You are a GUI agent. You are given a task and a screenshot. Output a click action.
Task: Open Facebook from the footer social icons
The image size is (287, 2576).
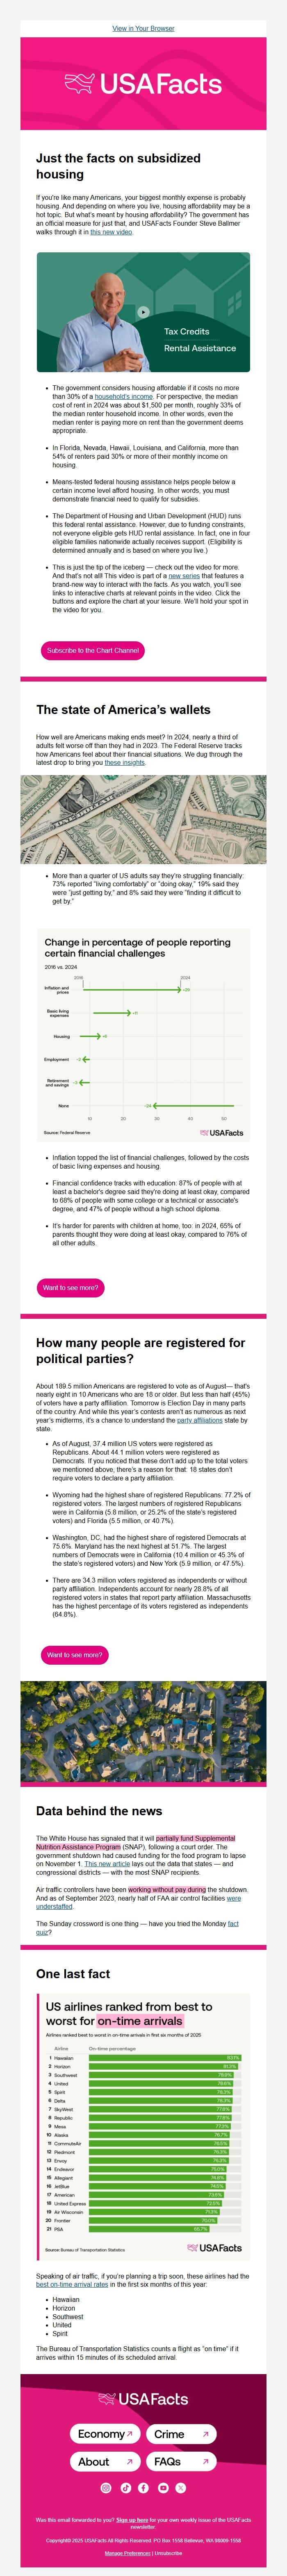[x=144, y=2489]
